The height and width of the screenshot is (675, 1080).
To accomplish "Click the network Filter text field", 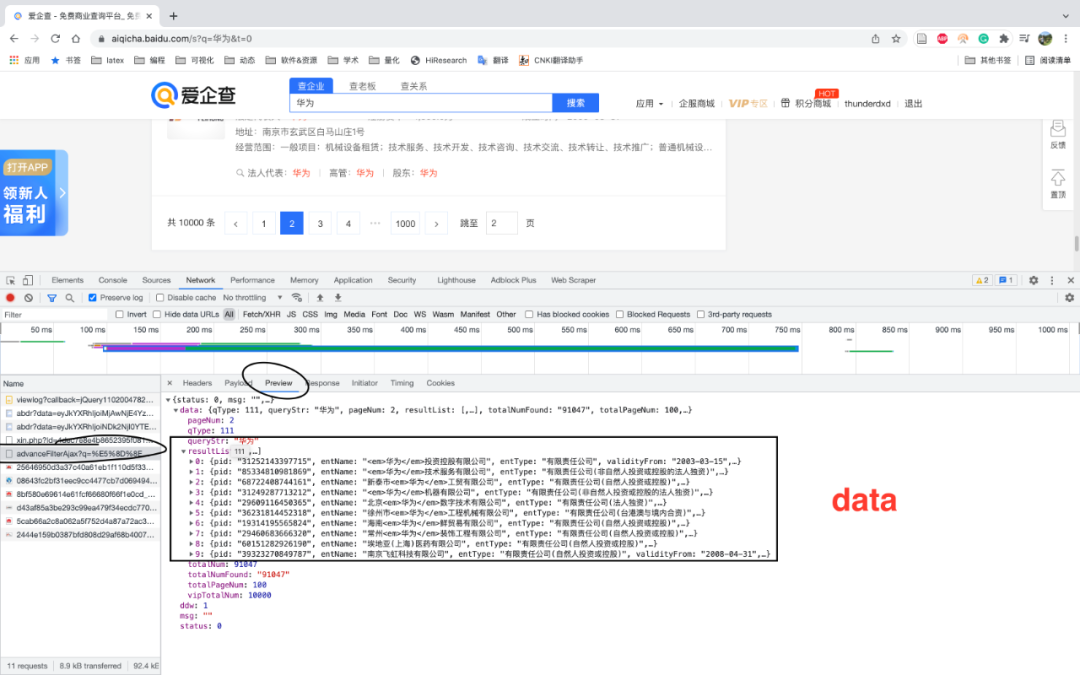I will (x=55, y=314).
